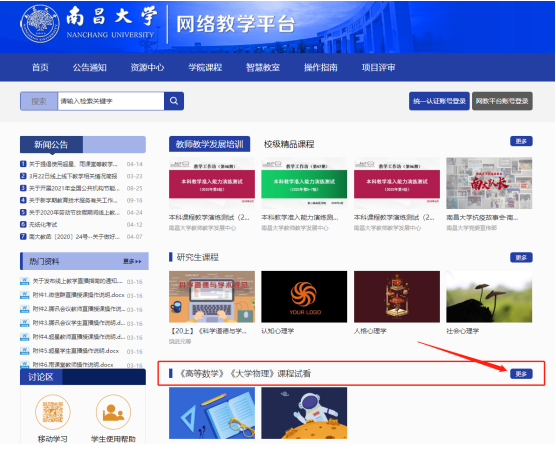
Task: Open the 智慧教室 navigation menu item
Action: pyautogui.click(x=263, y=67)
